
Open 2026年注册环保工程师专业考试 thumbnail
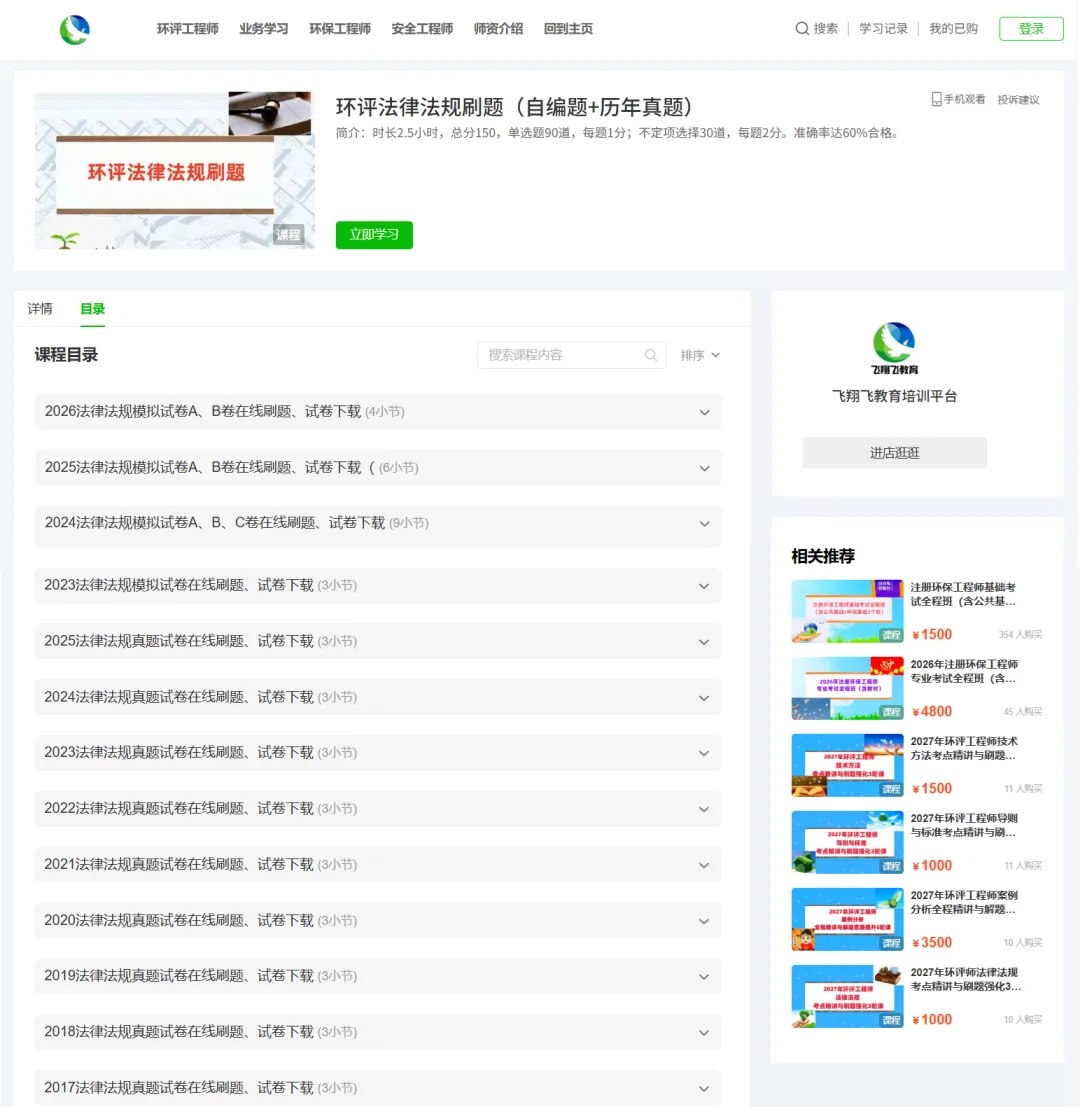847,688
